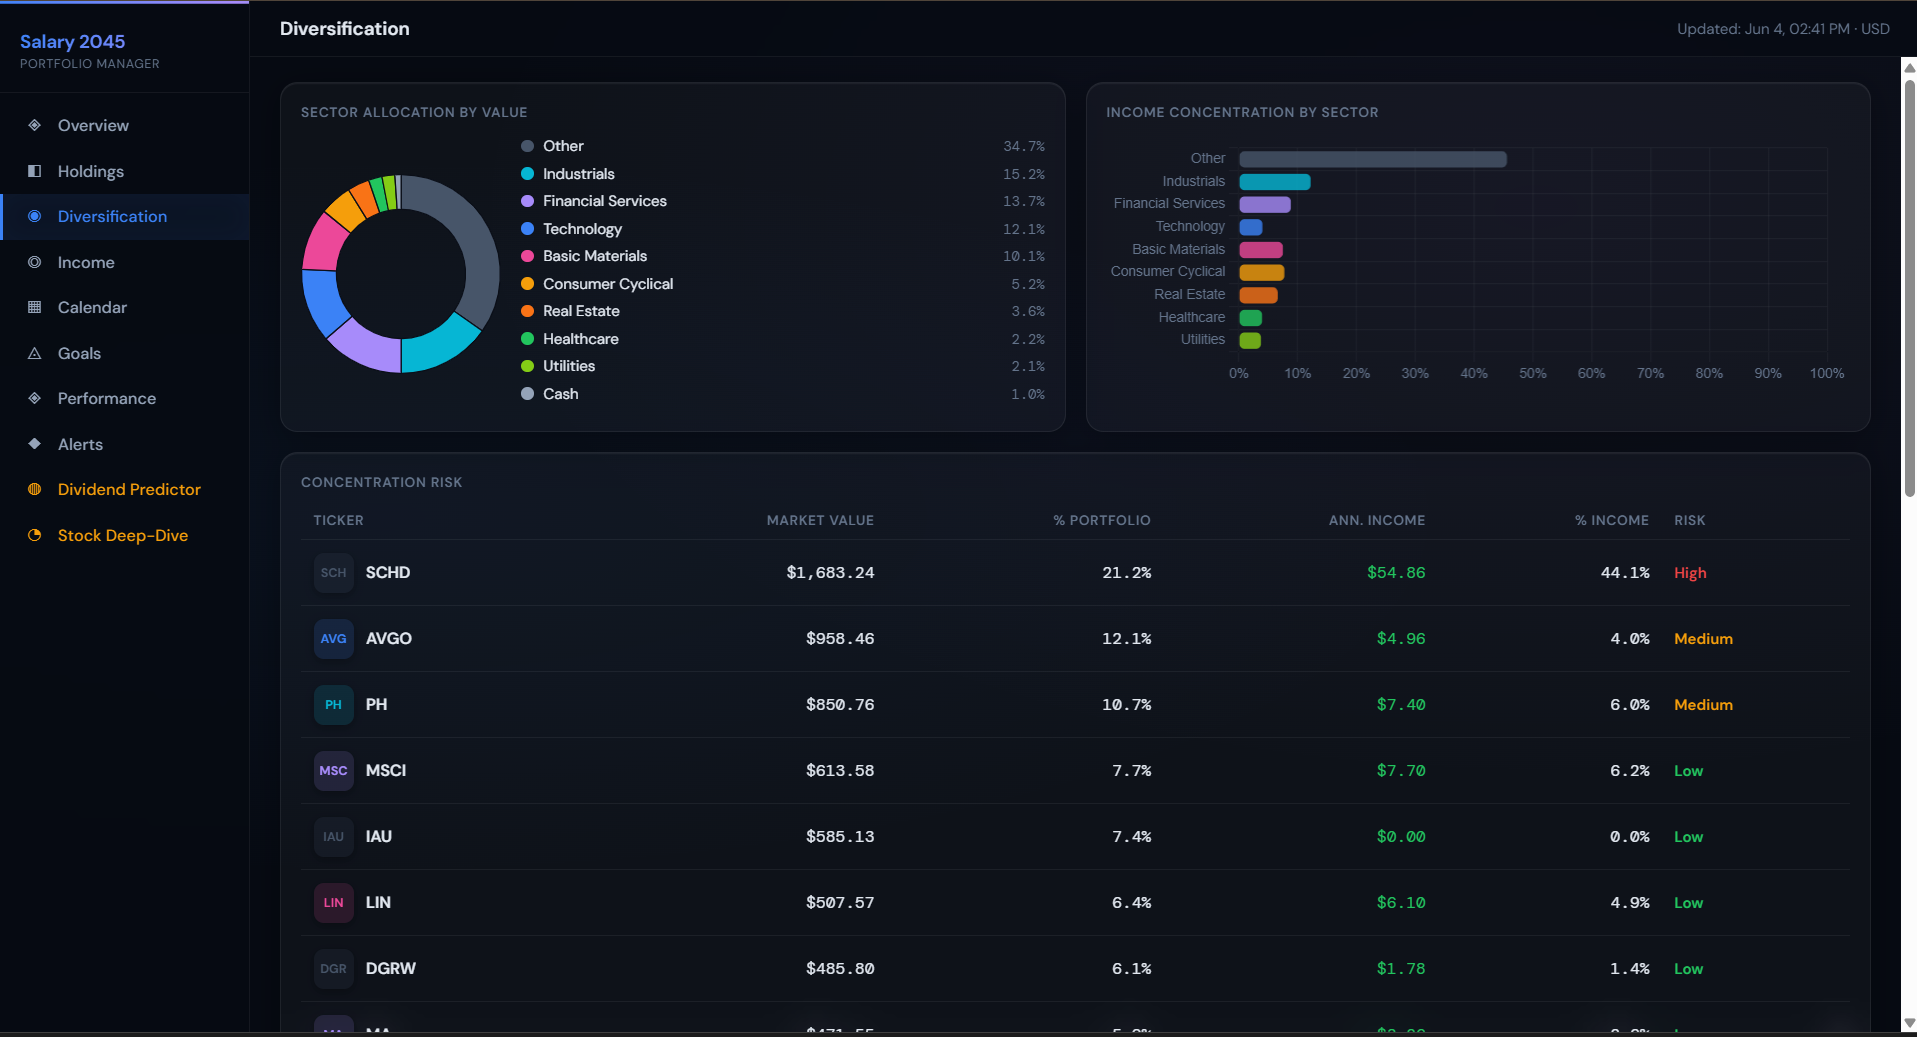The image size is (1917, 1037).
Task: Click the Holdings sidebar icon
Action: [x=34, y=171]
